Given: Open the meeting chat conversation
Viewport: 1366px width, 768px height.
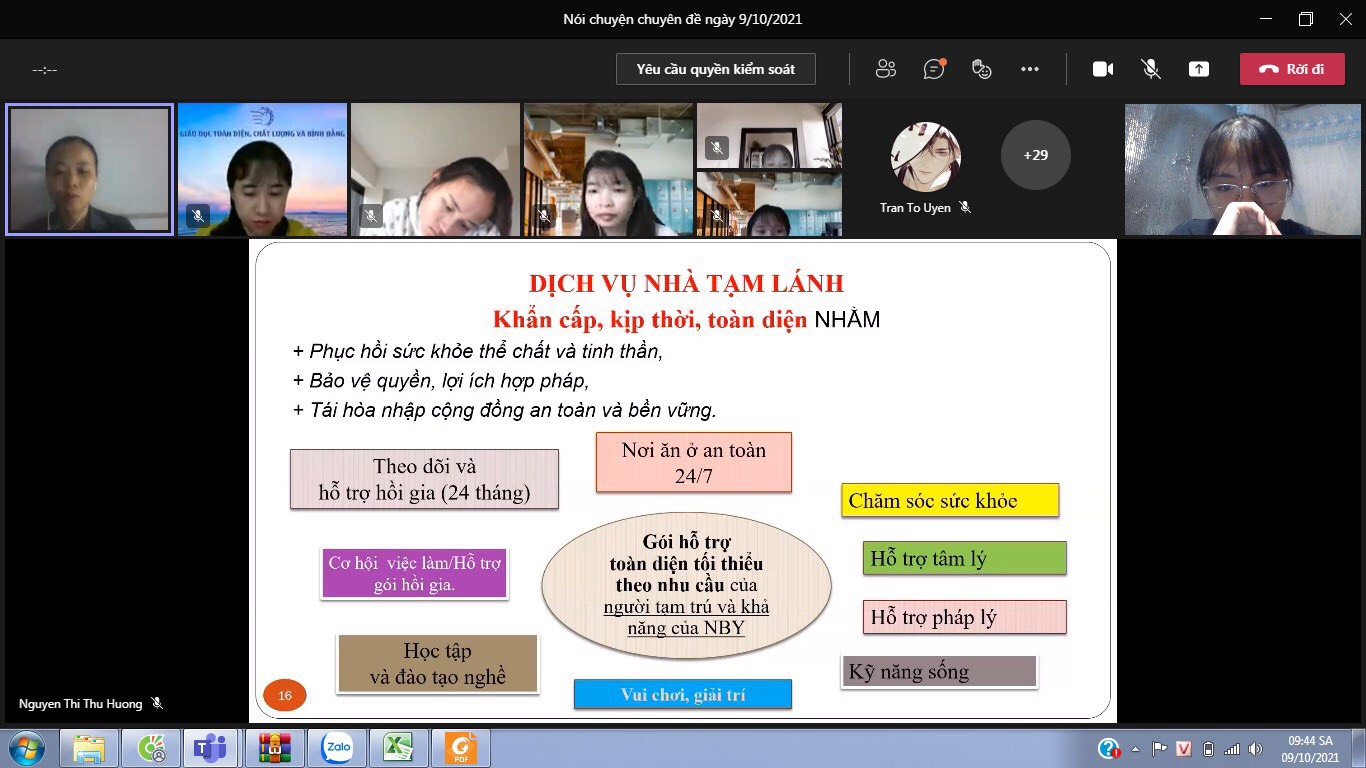Looking at the screenshot, I should 934,69.
